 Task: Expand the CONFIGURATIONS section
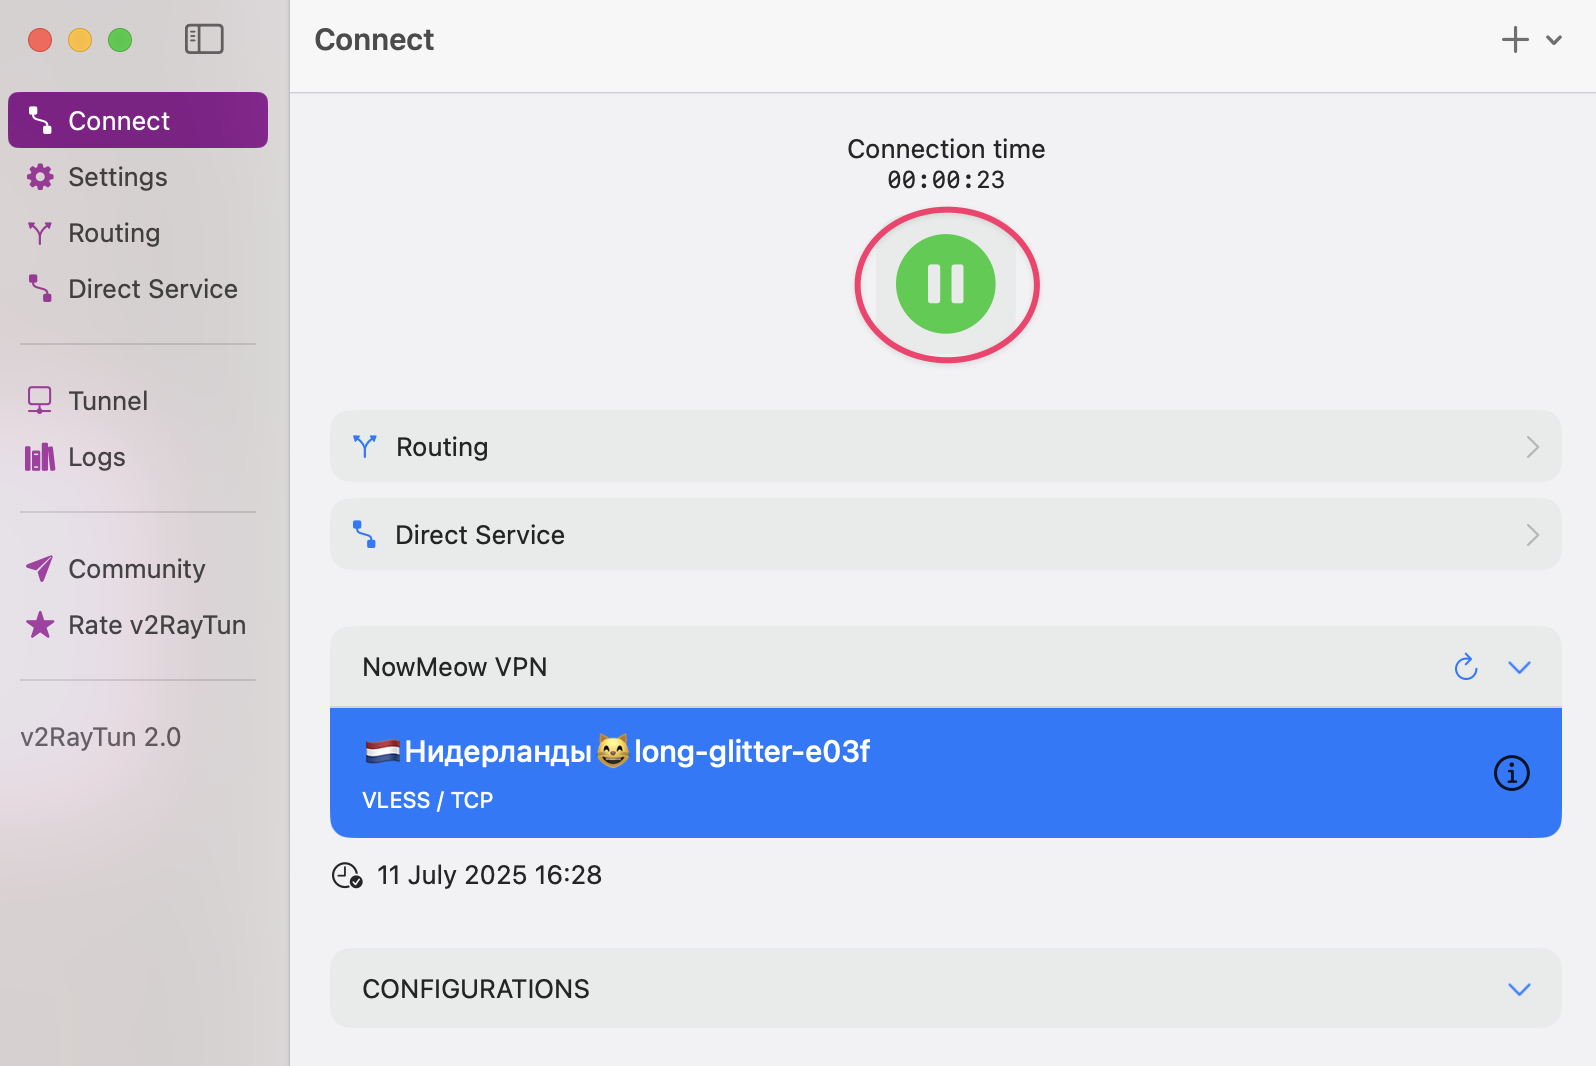[x=1519, y=989]
